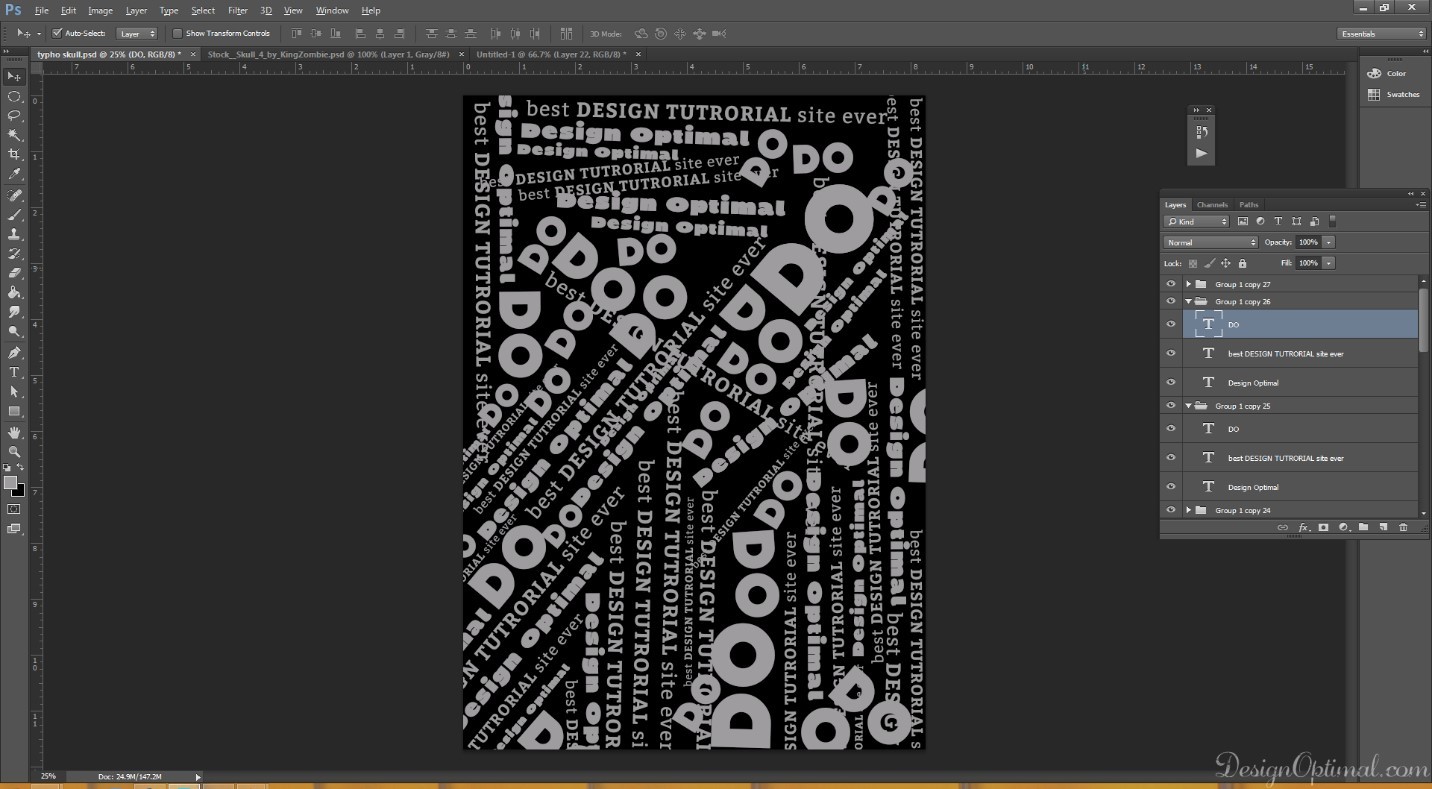This screenshot has height=789, width=1432.
Task: Collapse Group 1 copy 26 folder
Action: [x=1188, y=301]
